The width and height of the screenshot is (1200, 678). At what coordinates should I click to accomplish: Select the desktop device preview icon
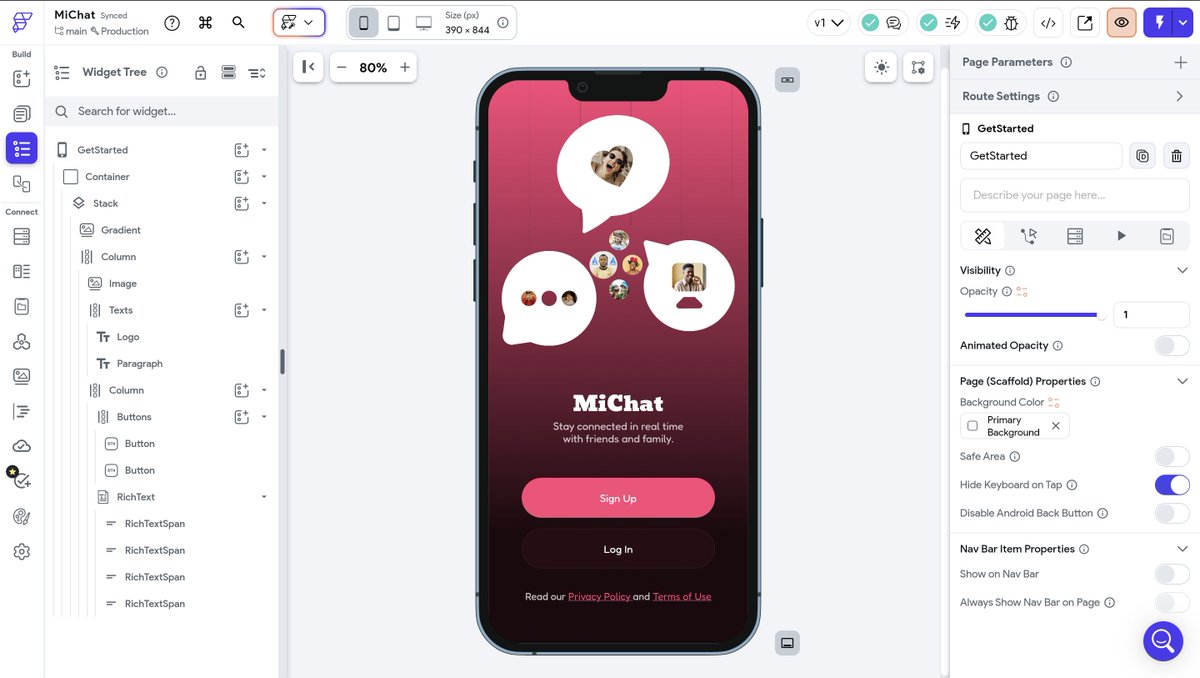423,22
